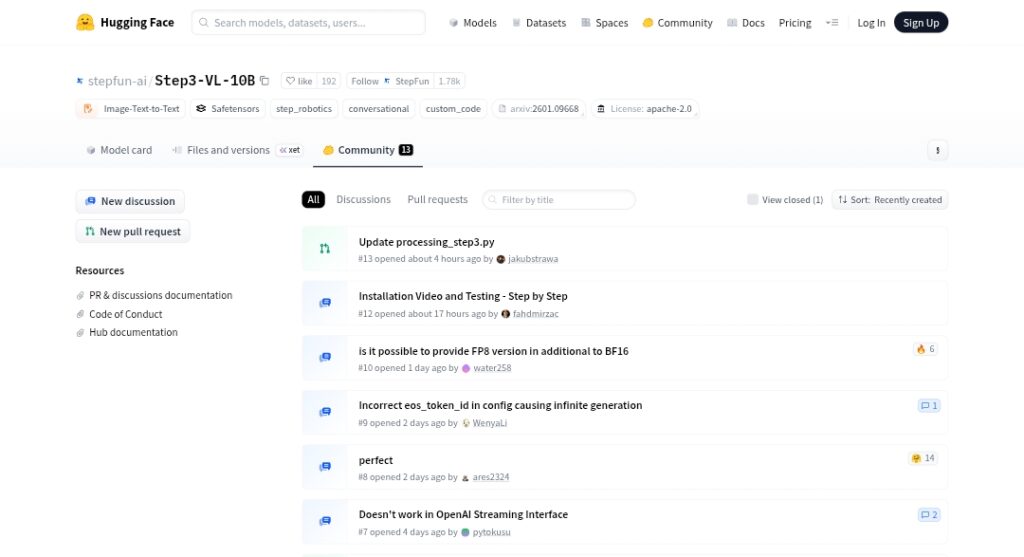Viewport: 1024px width, 557px height.
Task: Click the fire reaction count on the FP8 discussion
Action: pos(925,349)
